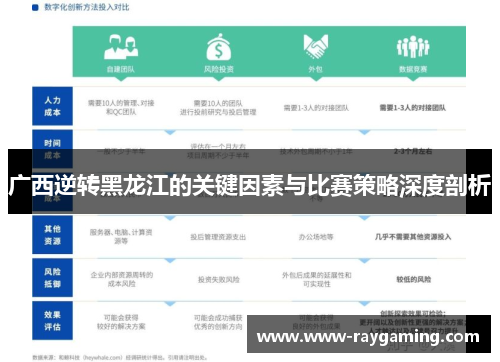The height and width of the screenshot is (362, 500).
Task: Select bold 需要1-3人的对接团队 under 数据竞赛
Action: click(413, 108)
